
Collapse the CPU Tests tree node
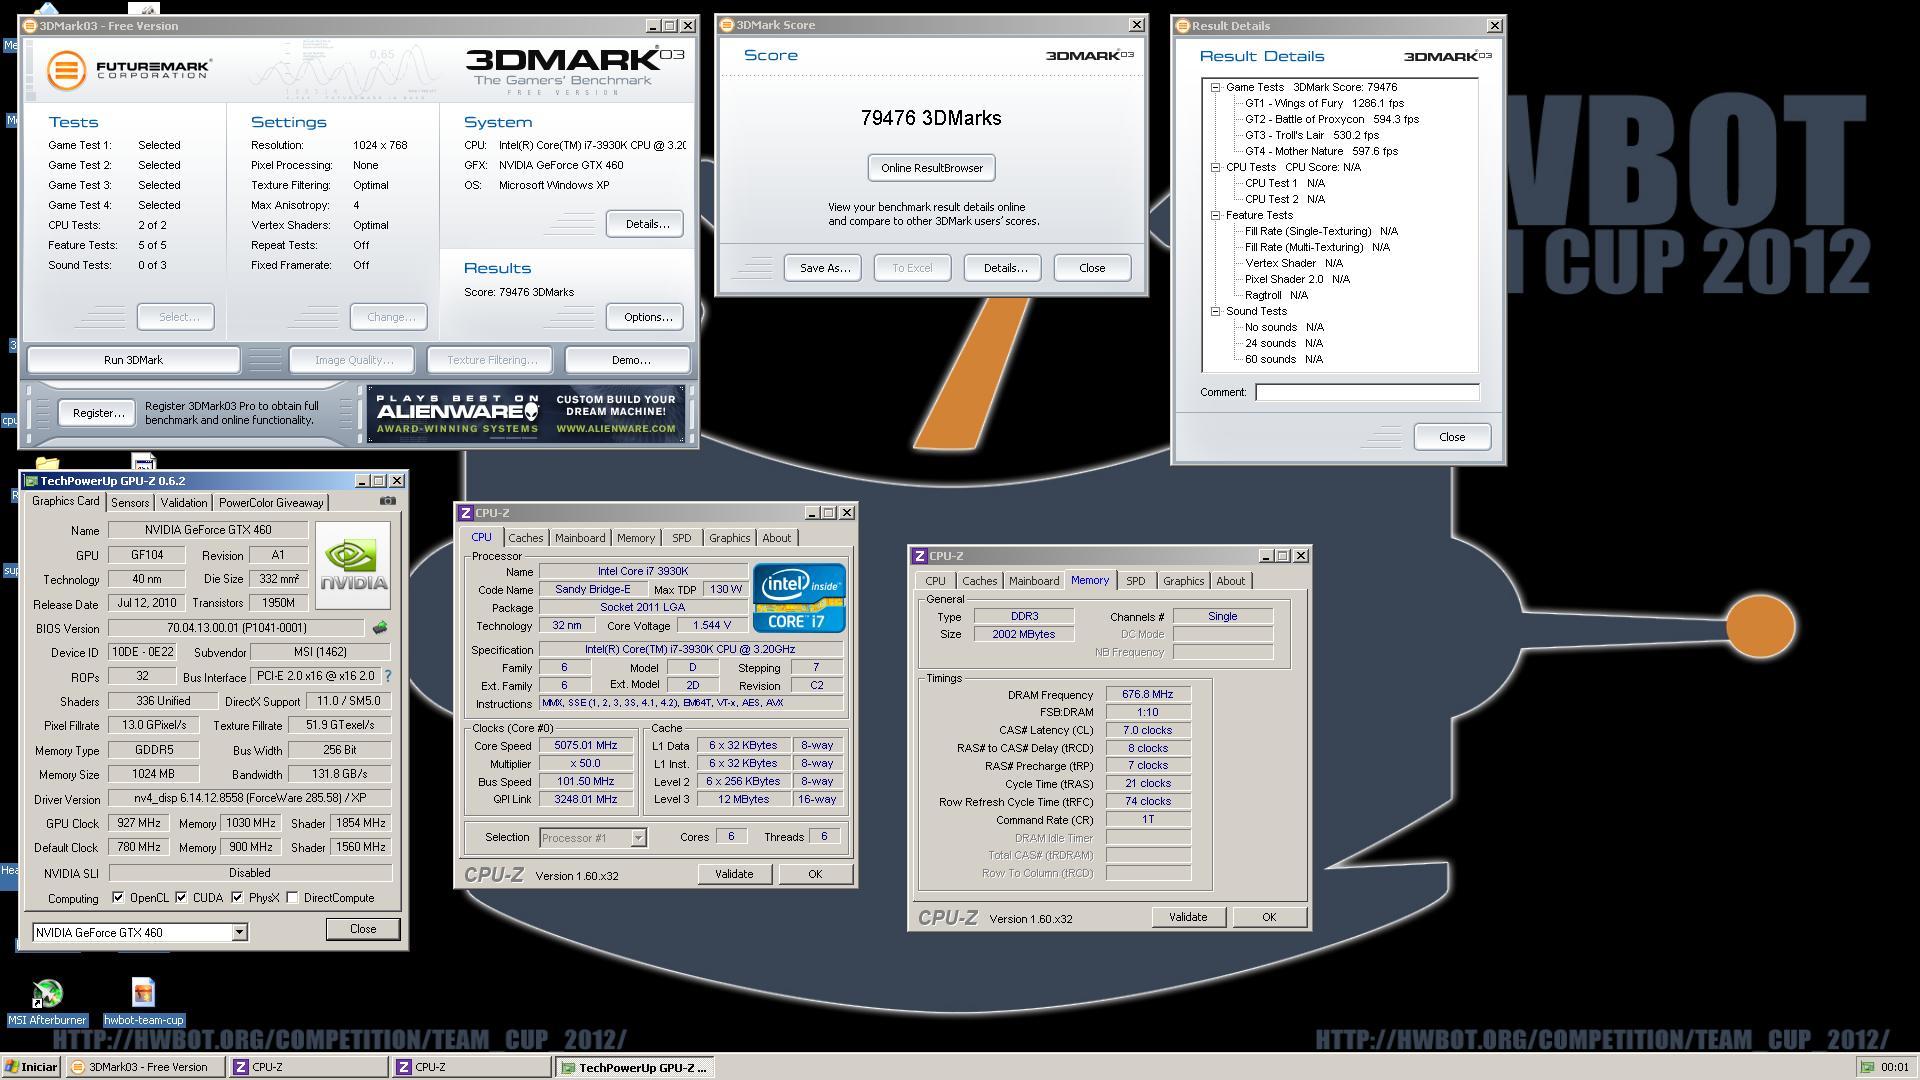(1216, 167)
